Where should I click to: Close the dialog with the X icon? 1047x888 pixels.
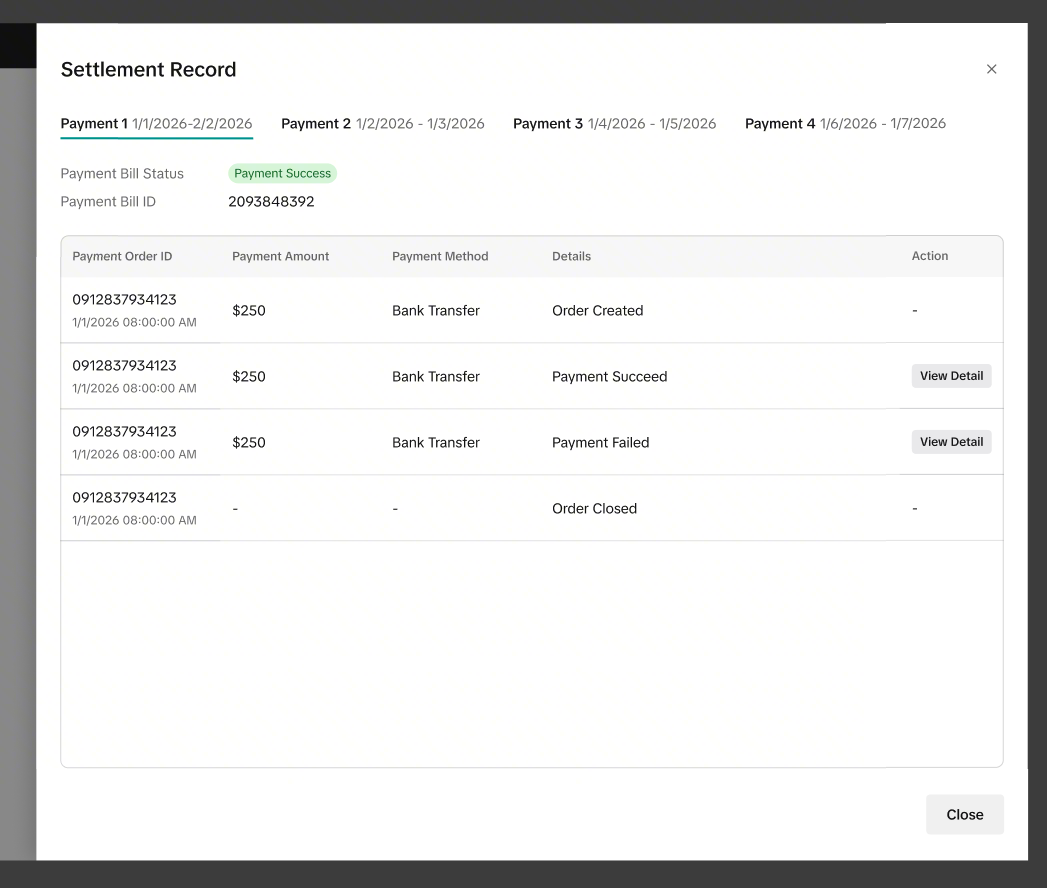click(991, 69)
